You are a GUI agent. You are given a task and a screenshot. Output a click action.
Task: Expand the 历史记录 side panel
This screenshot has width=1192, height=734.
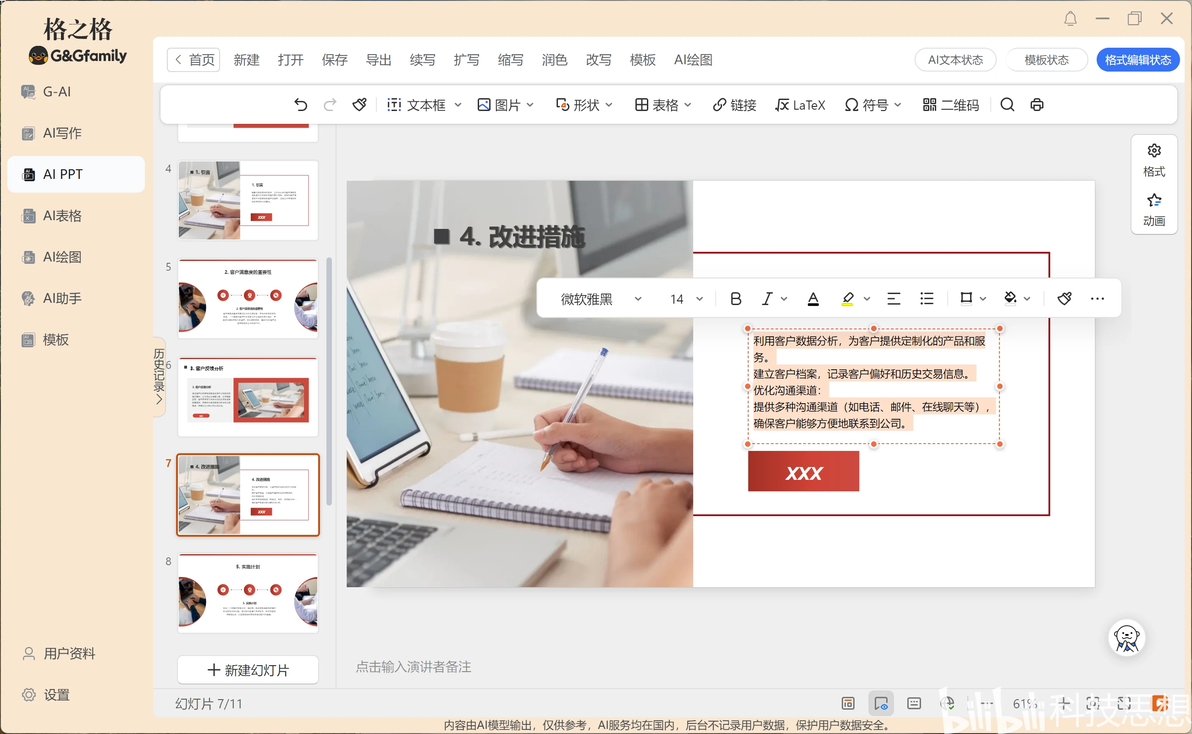[x=159, y=376]
